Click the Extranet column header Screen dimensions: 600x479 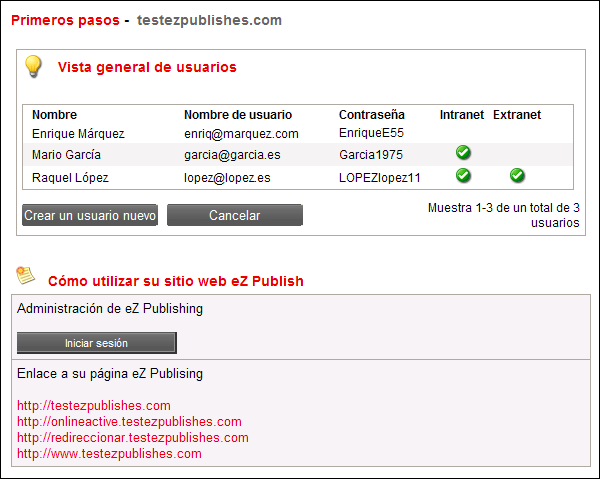click(517, 114)
